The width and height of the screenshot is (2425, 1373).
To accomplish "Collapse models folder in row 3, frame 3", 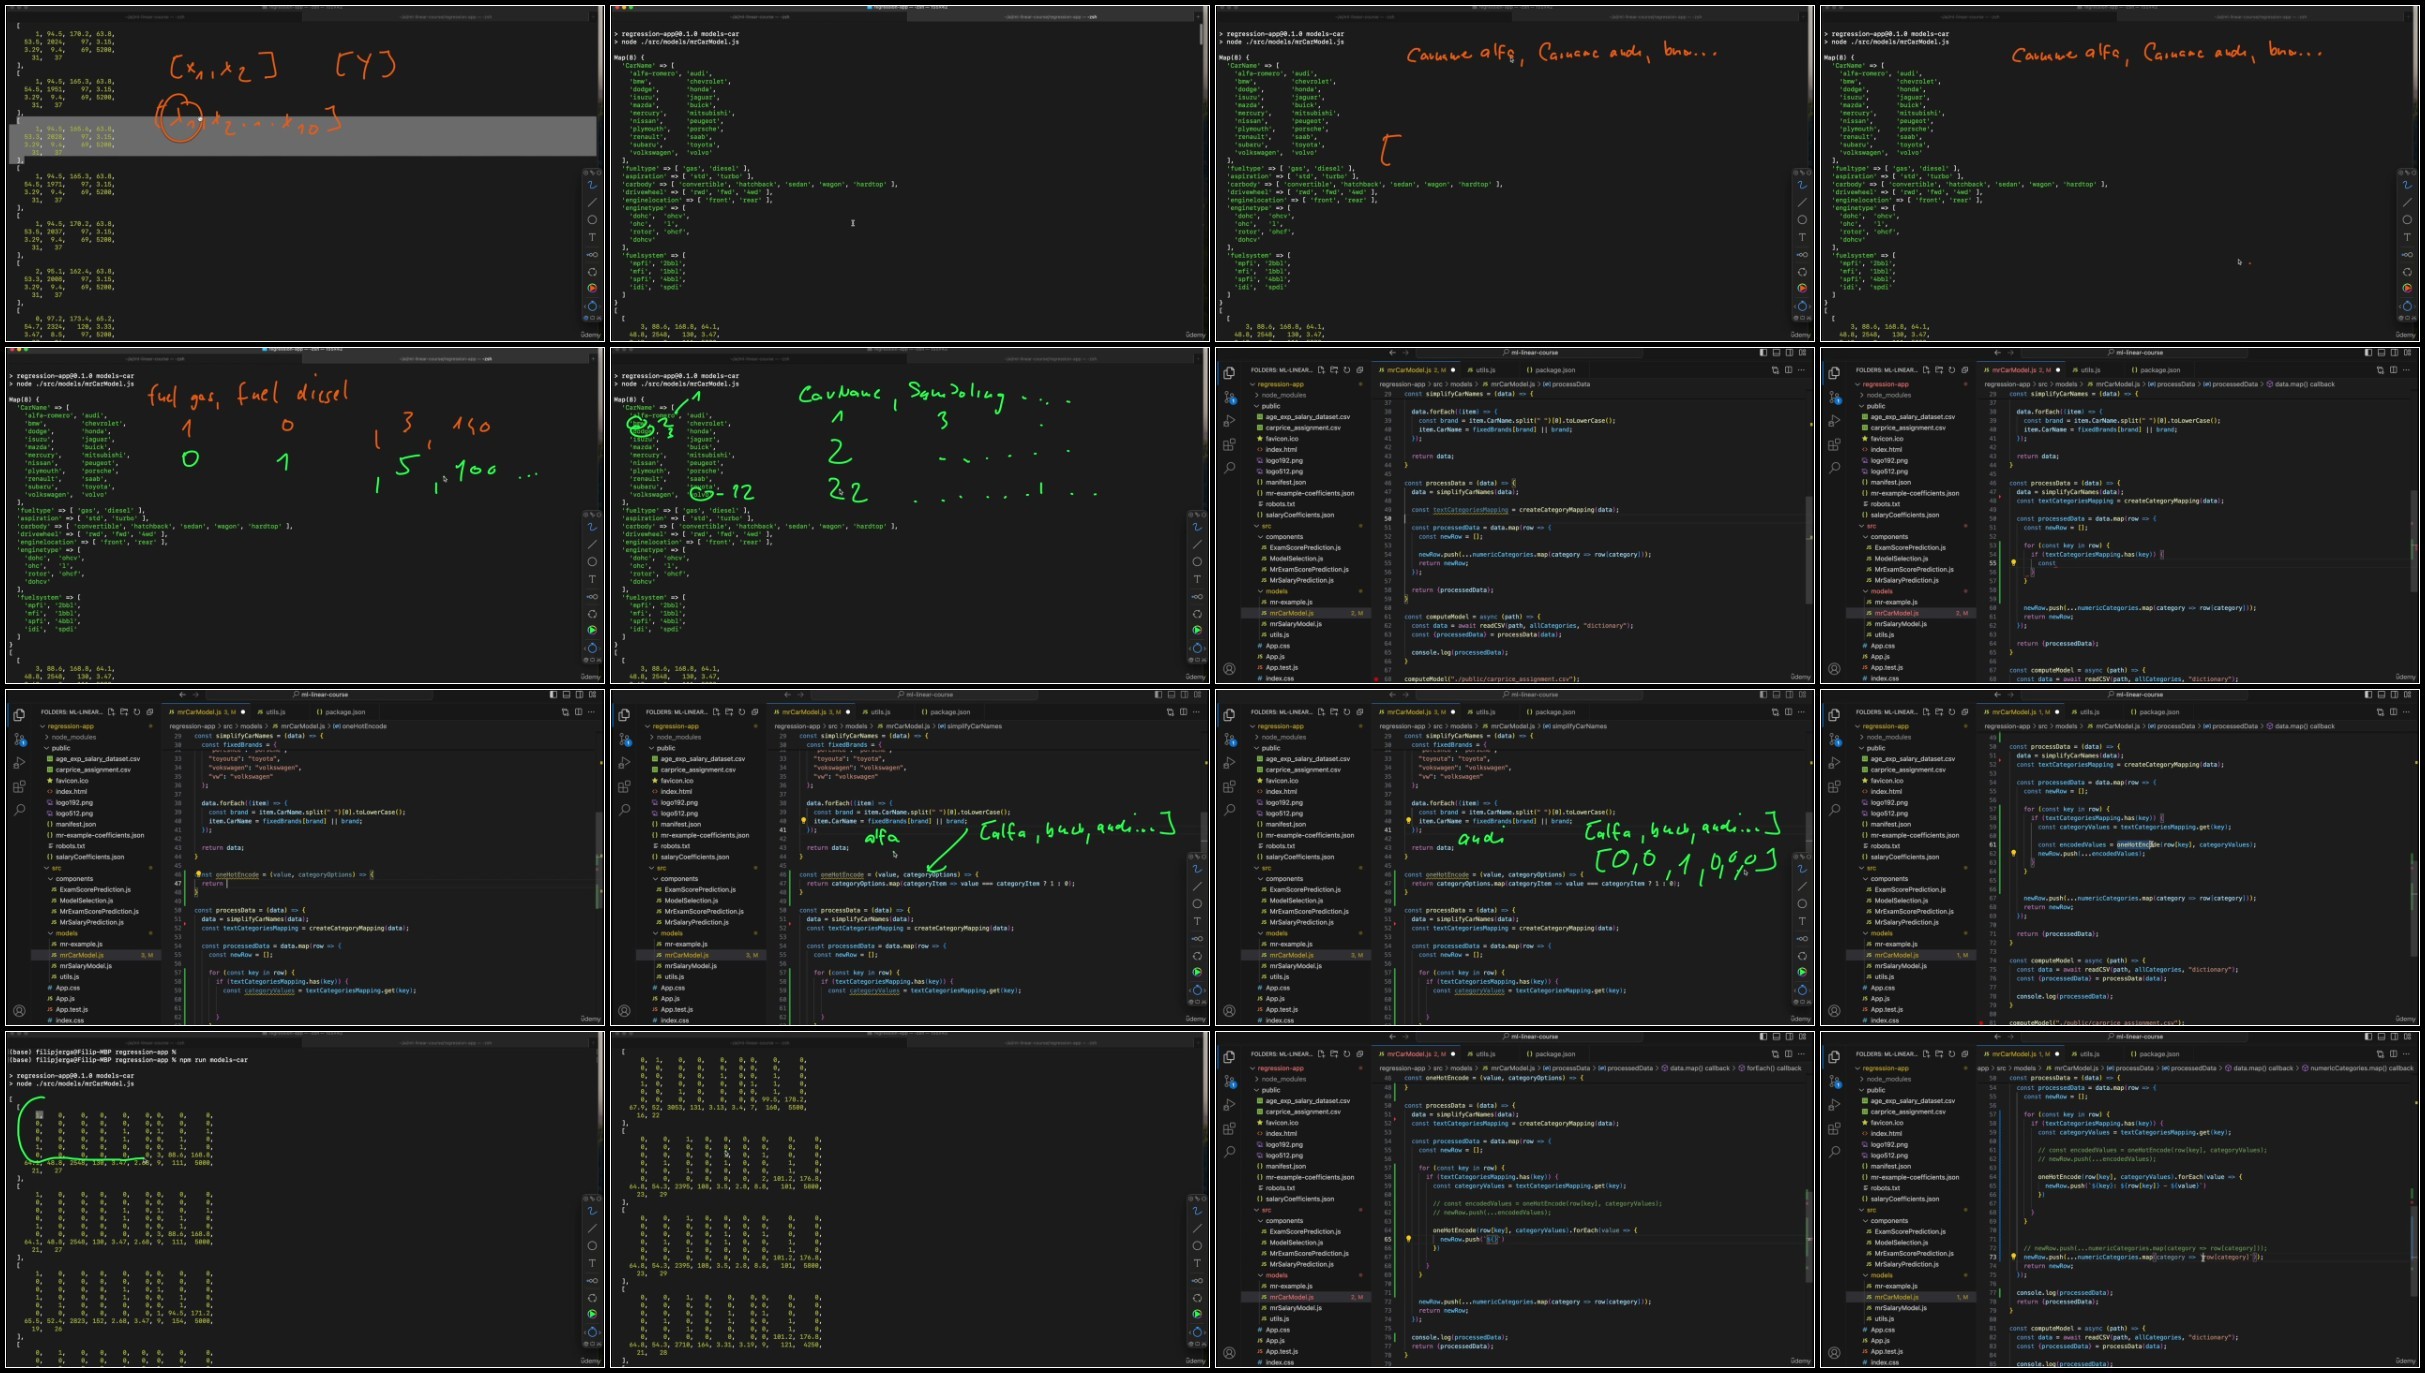I will (x=1275, y=933).
